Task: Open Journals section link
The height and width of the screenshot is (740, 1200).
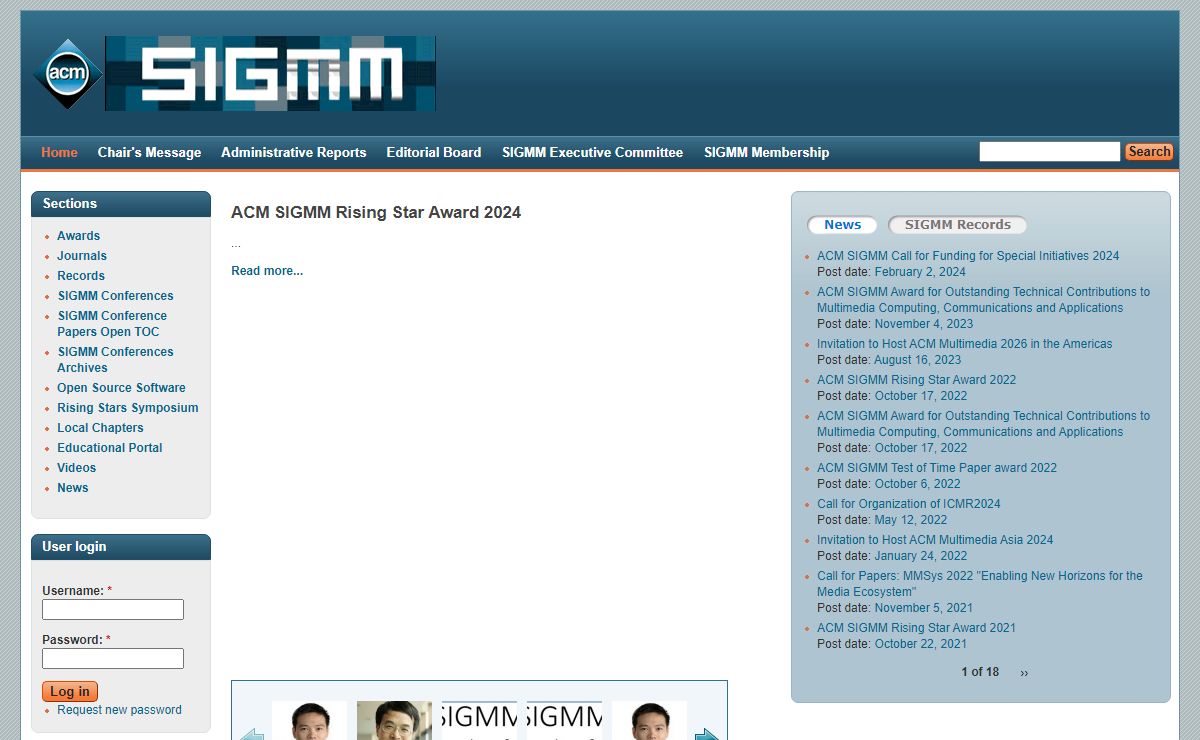Action: click(x=82, y=256)
